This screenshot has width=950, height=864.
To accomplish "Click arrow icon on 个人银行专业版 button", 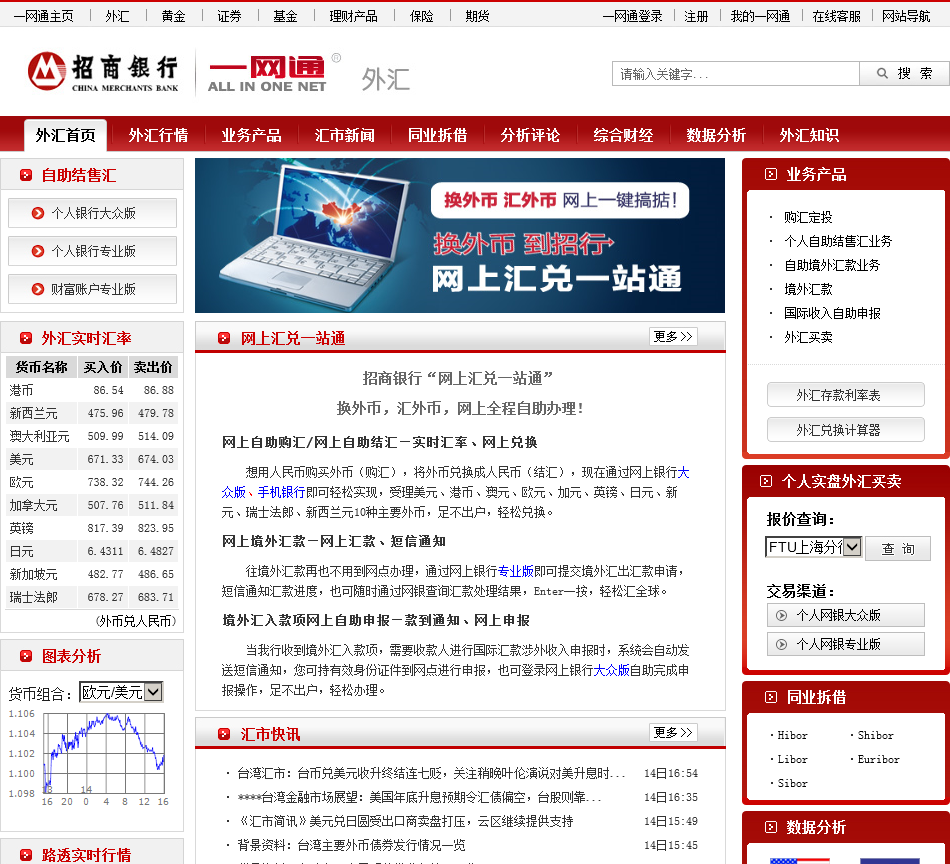I will tap(38, 251).
